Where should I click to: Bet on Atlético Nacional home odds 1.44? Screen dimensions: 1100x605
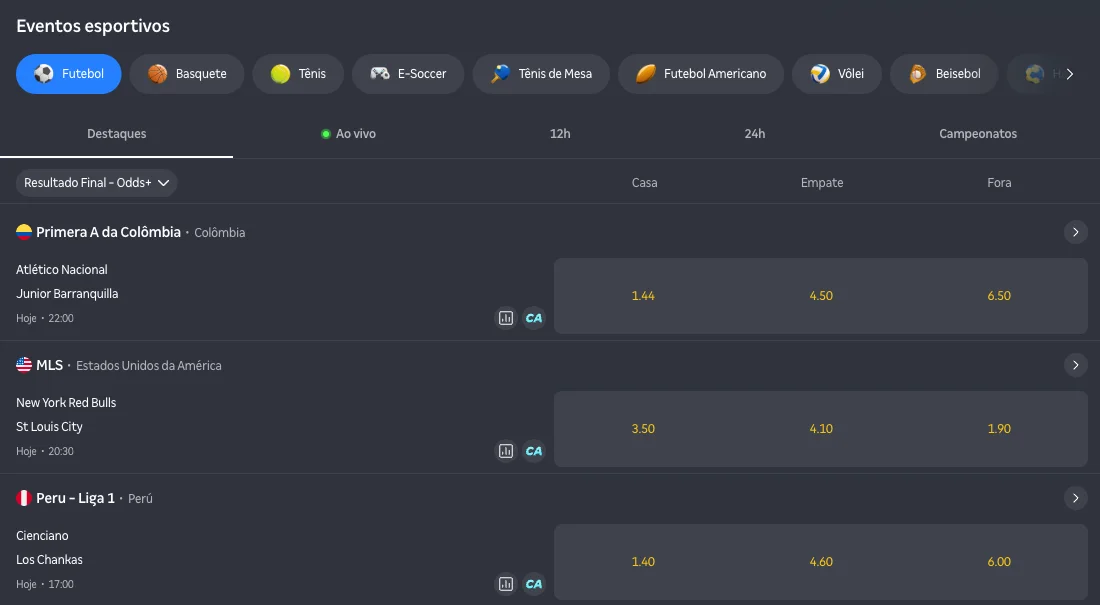(x=643, y=295)
